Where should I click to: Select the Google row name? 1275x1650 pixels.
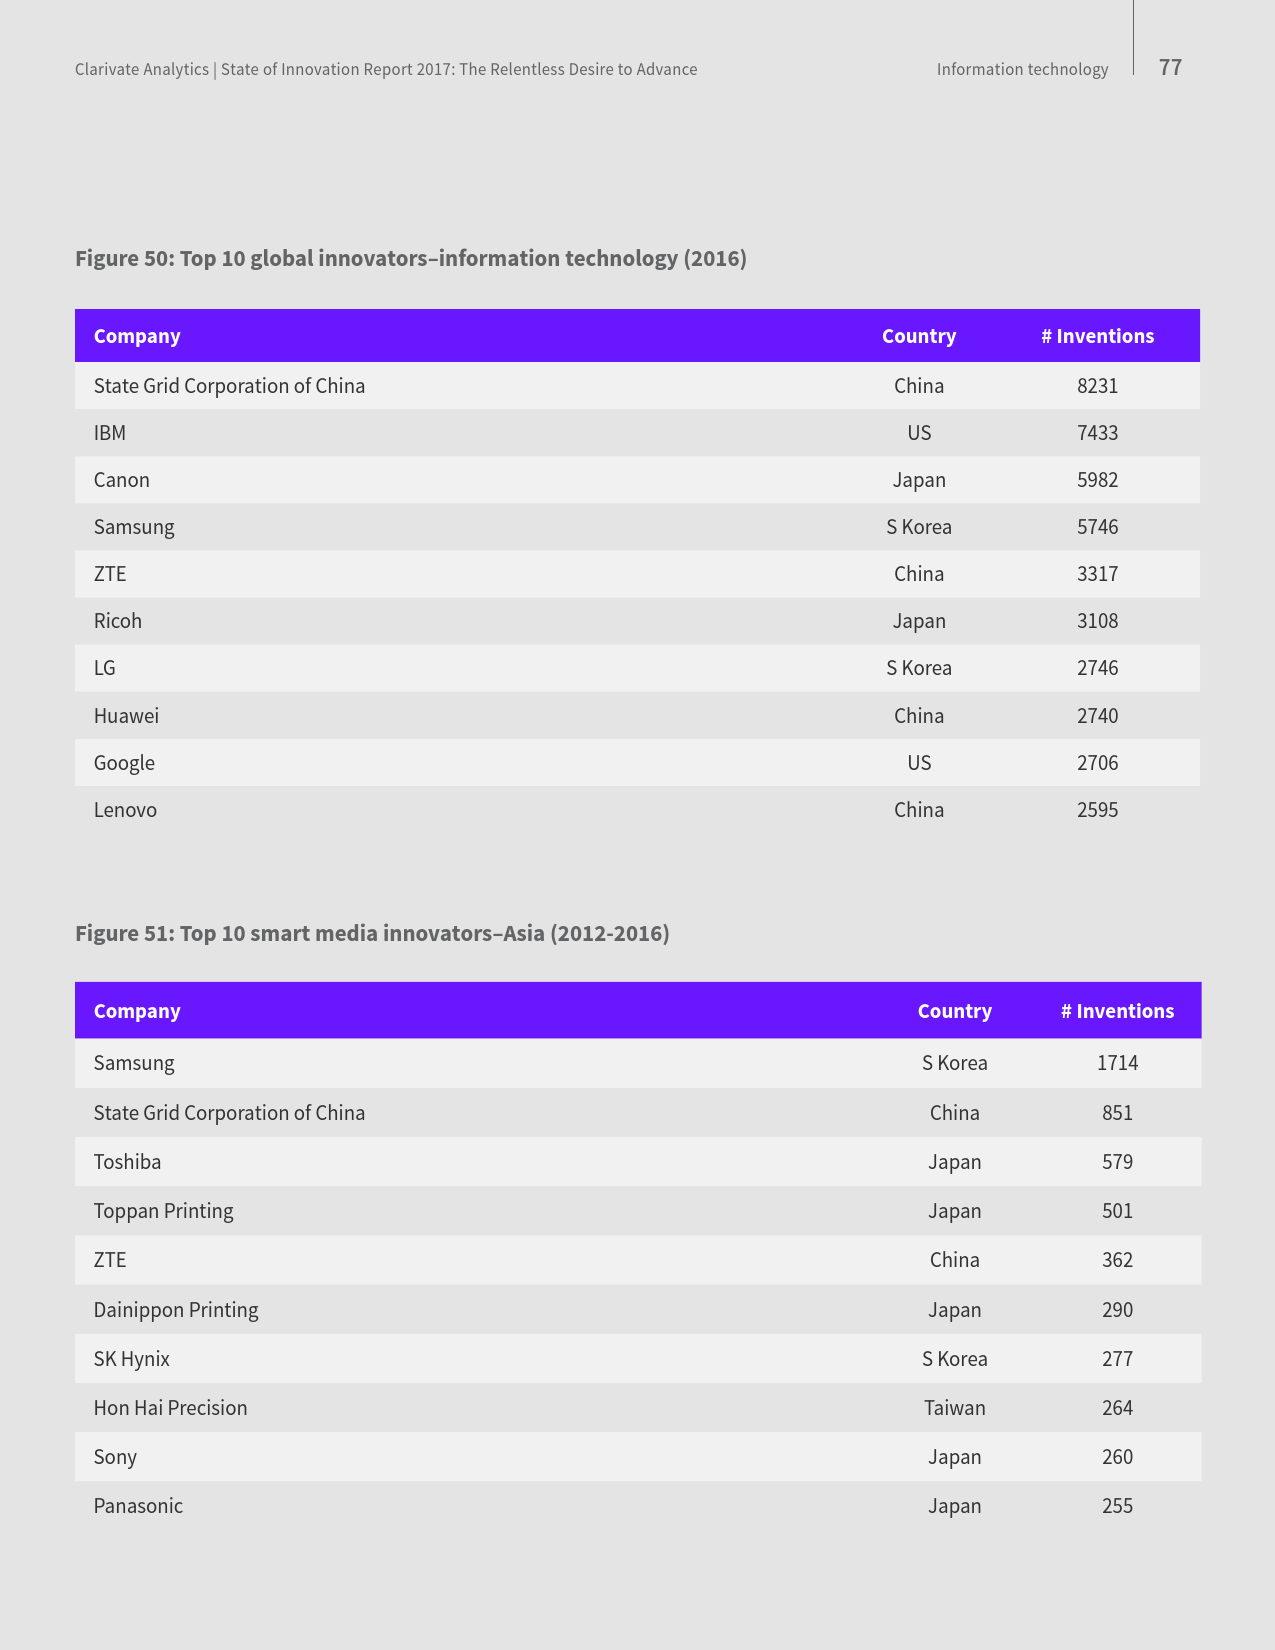pos(124,763)
